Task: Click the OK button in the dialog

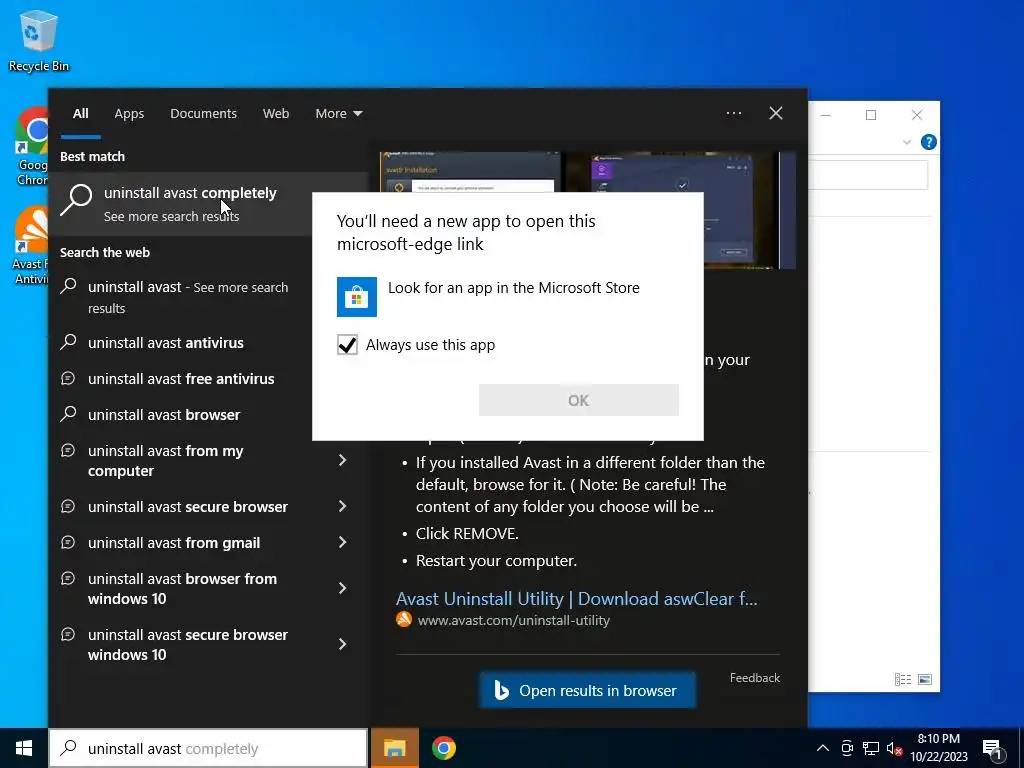Action: 579,400
